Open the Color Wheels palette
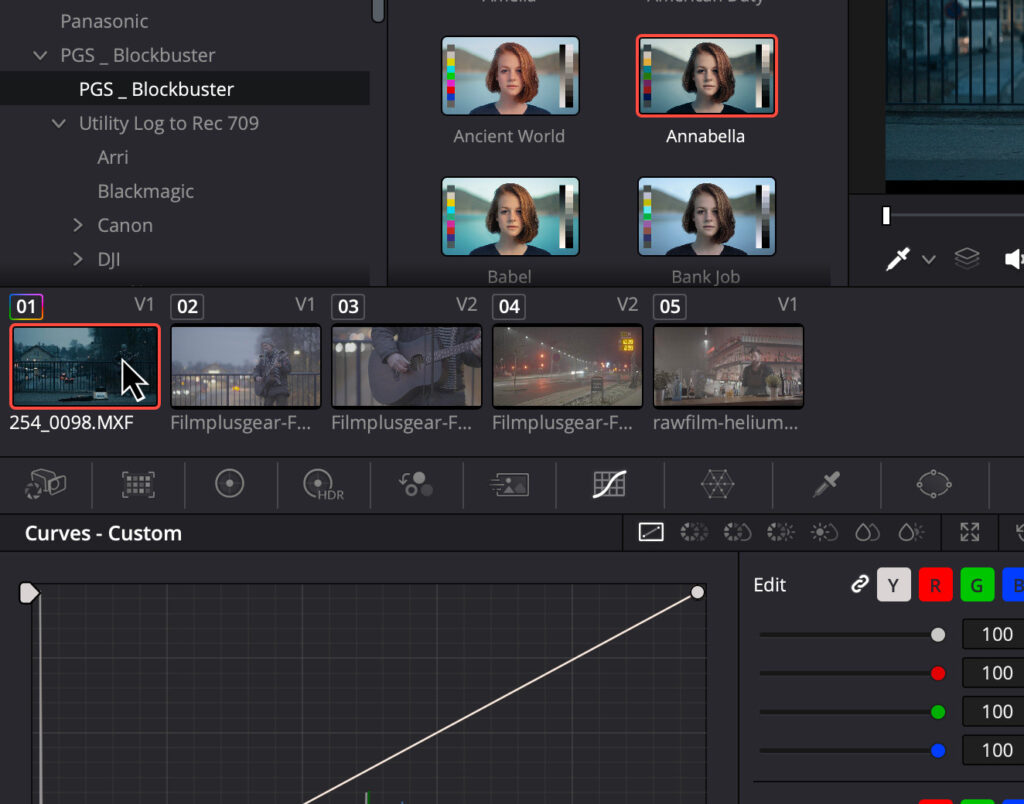The image size is (1024, 804). coord(229,485)
